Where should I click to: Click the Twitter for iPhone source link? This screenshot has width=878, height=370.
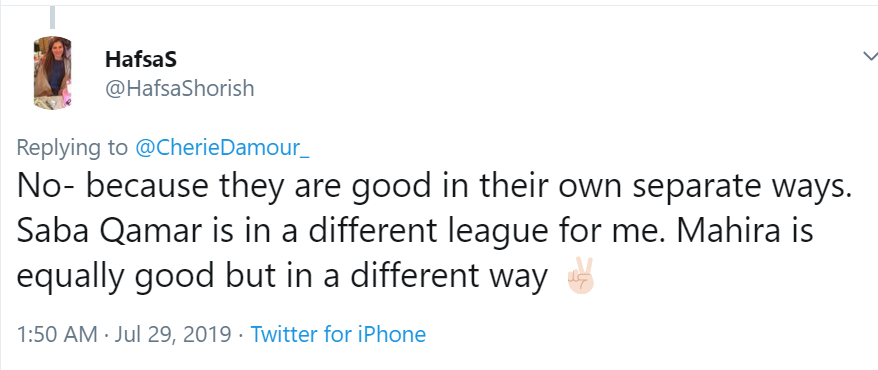point(338,334)
